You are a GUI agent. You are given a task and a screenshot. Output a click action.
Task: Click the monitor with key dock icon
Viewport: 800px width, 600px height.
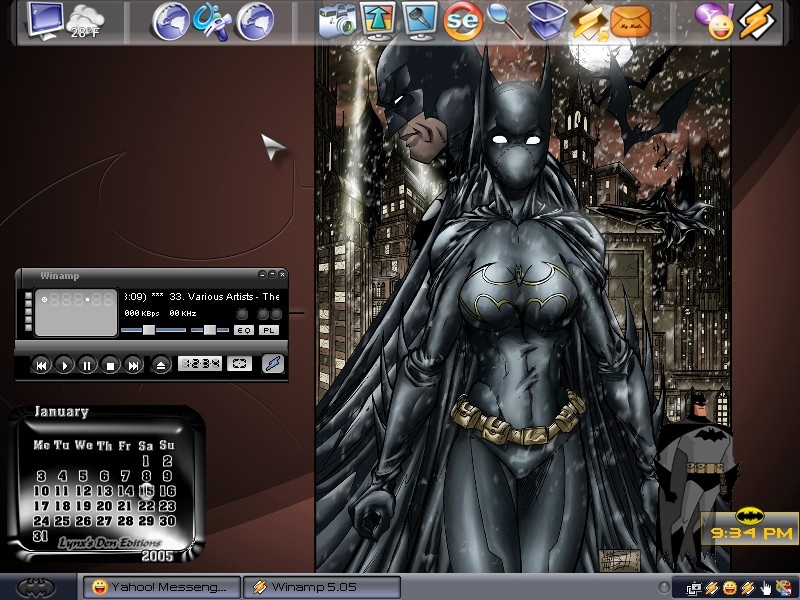coord(420,20)
